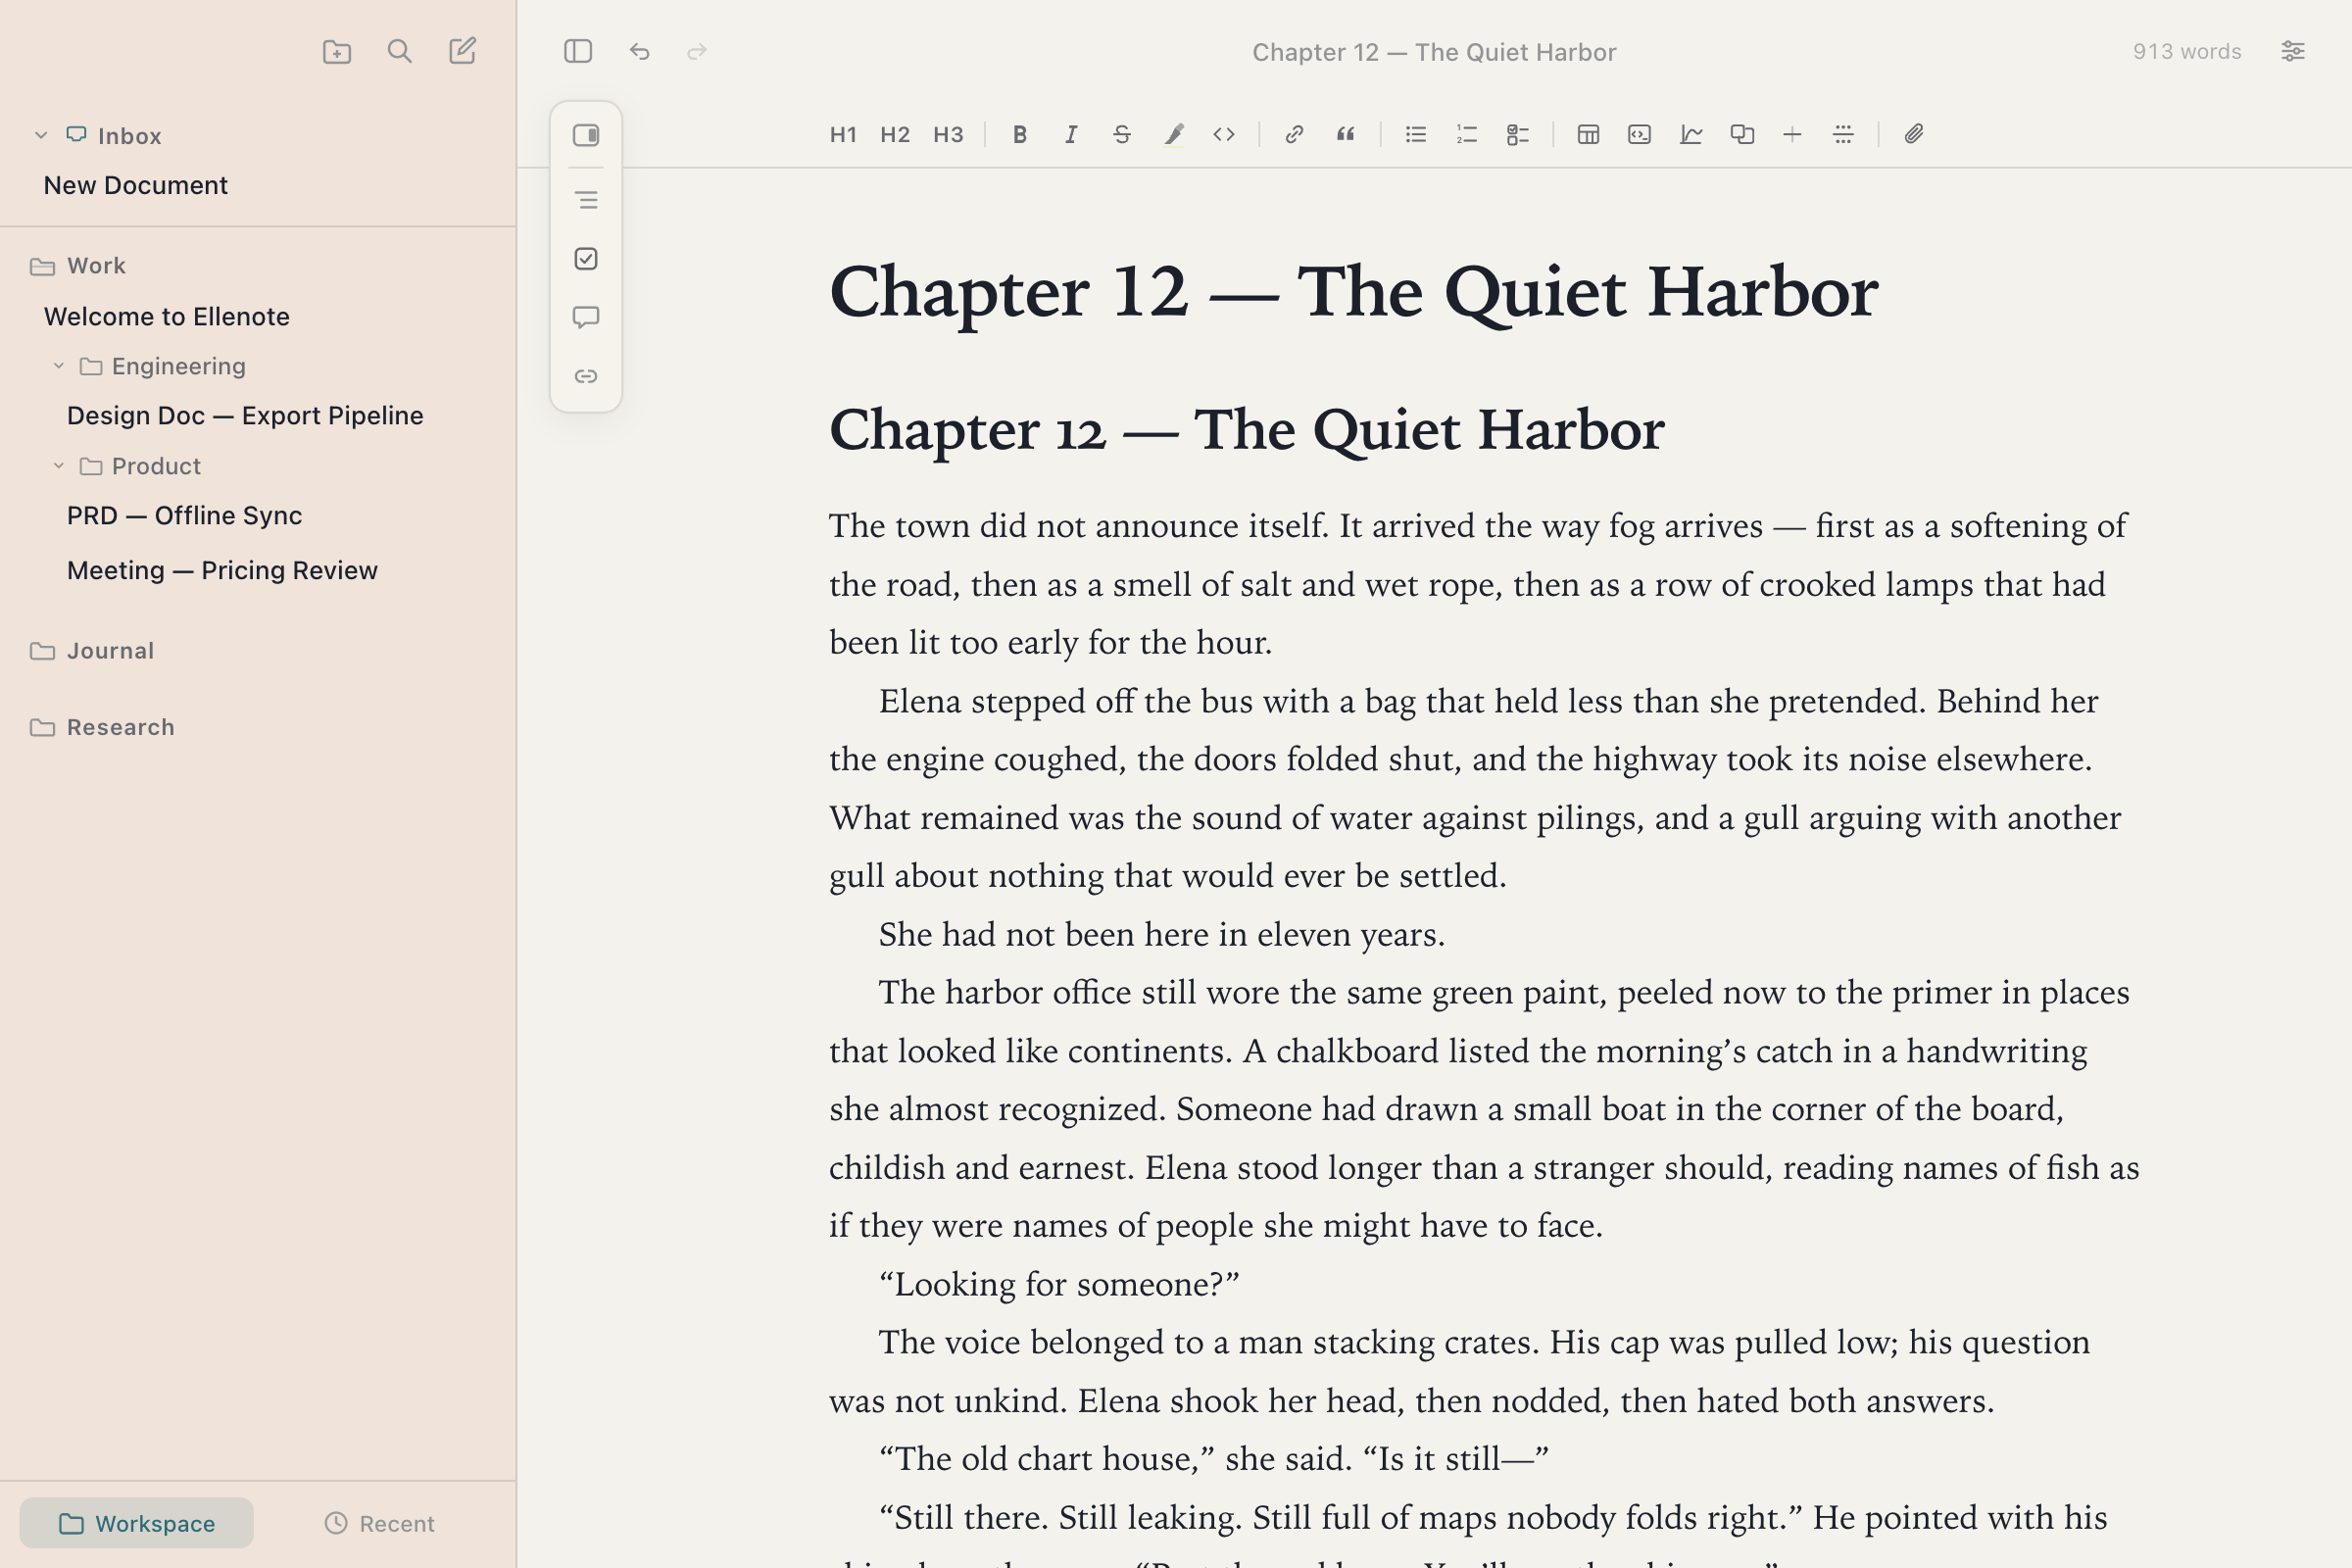Image resolution: width=2352 pixels, height=1568 pixels.
Task: Switch to the Workspace tab
Action: [137, 1523]
